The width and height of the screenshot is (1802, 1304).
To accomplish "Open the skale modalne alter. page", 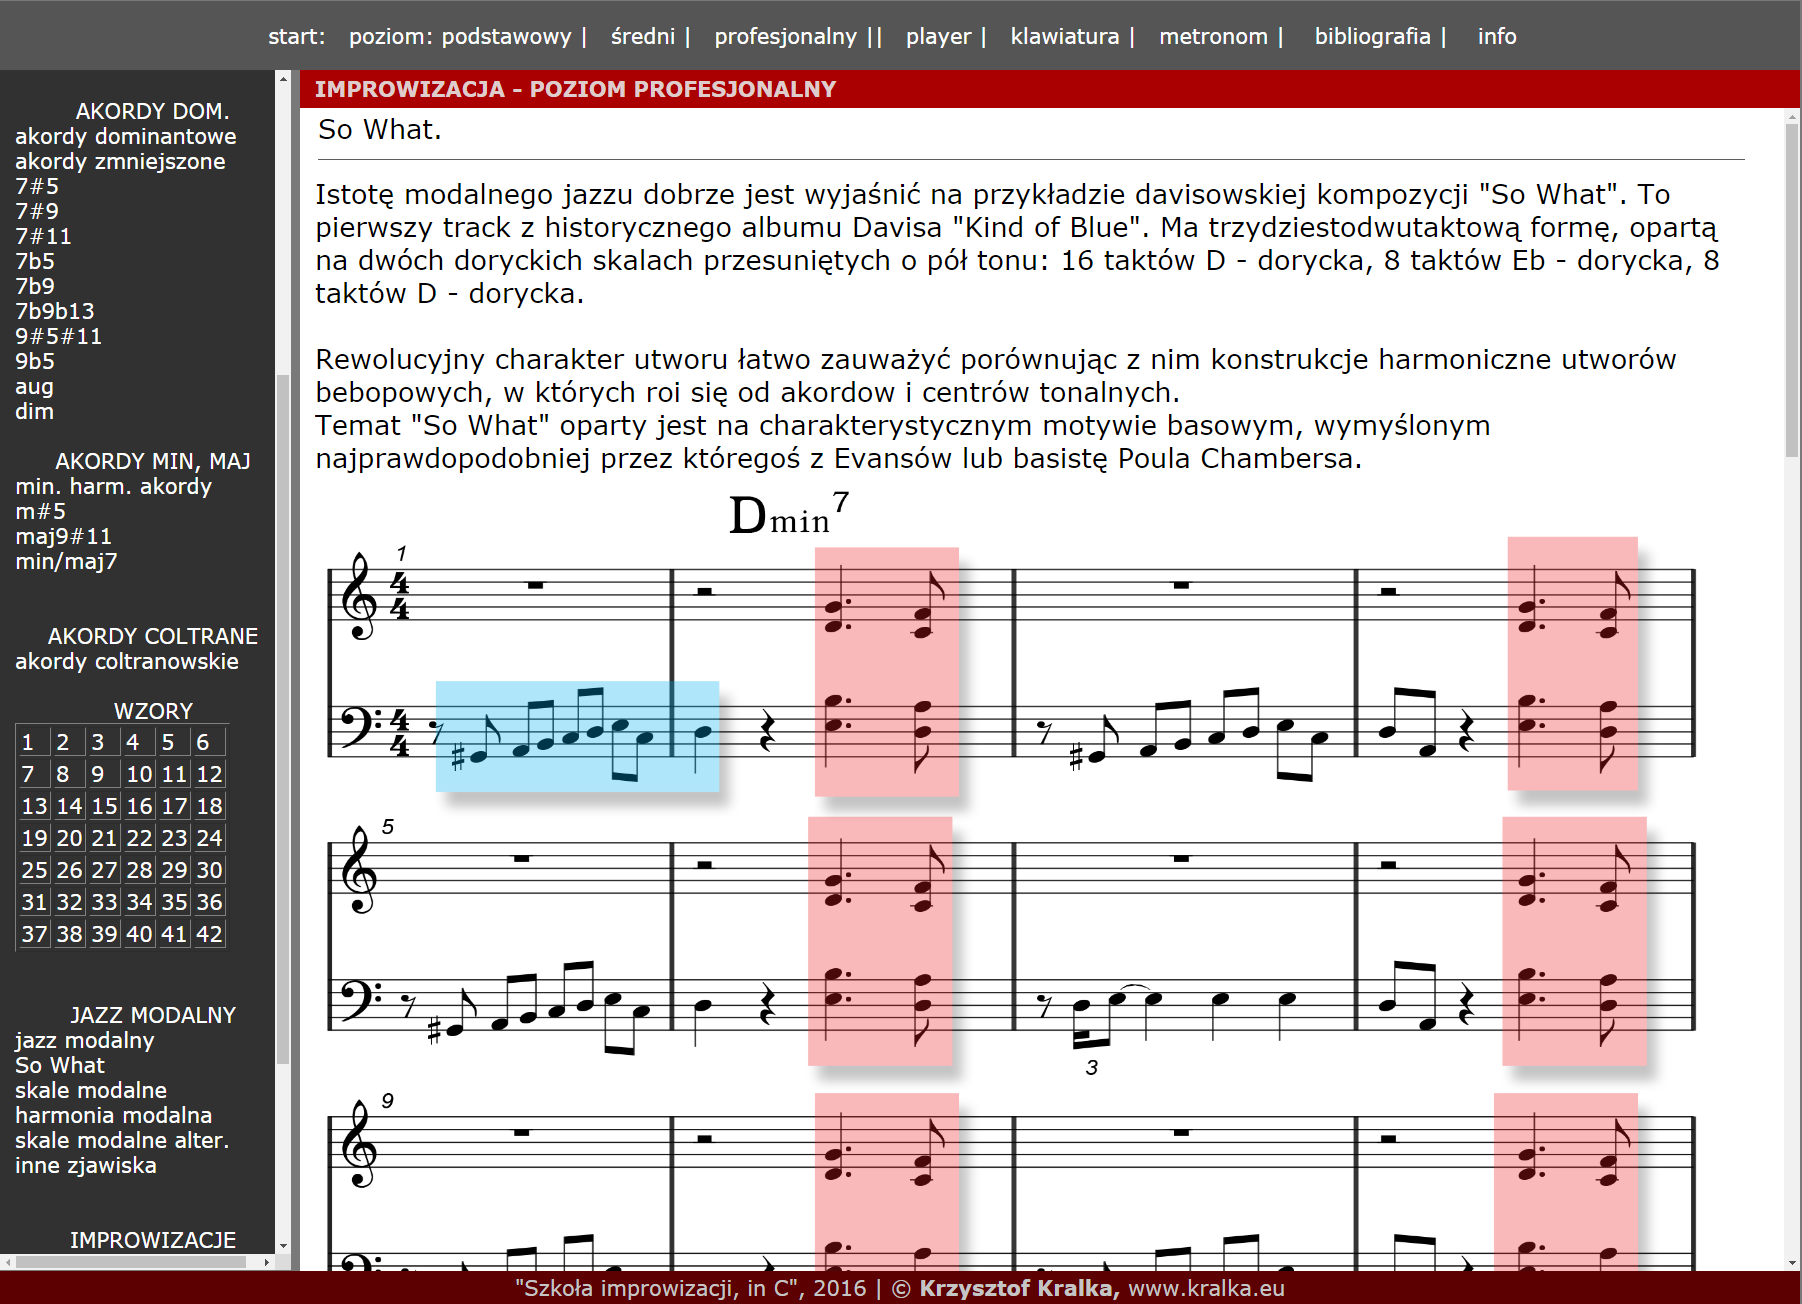I will [121, 1140].
